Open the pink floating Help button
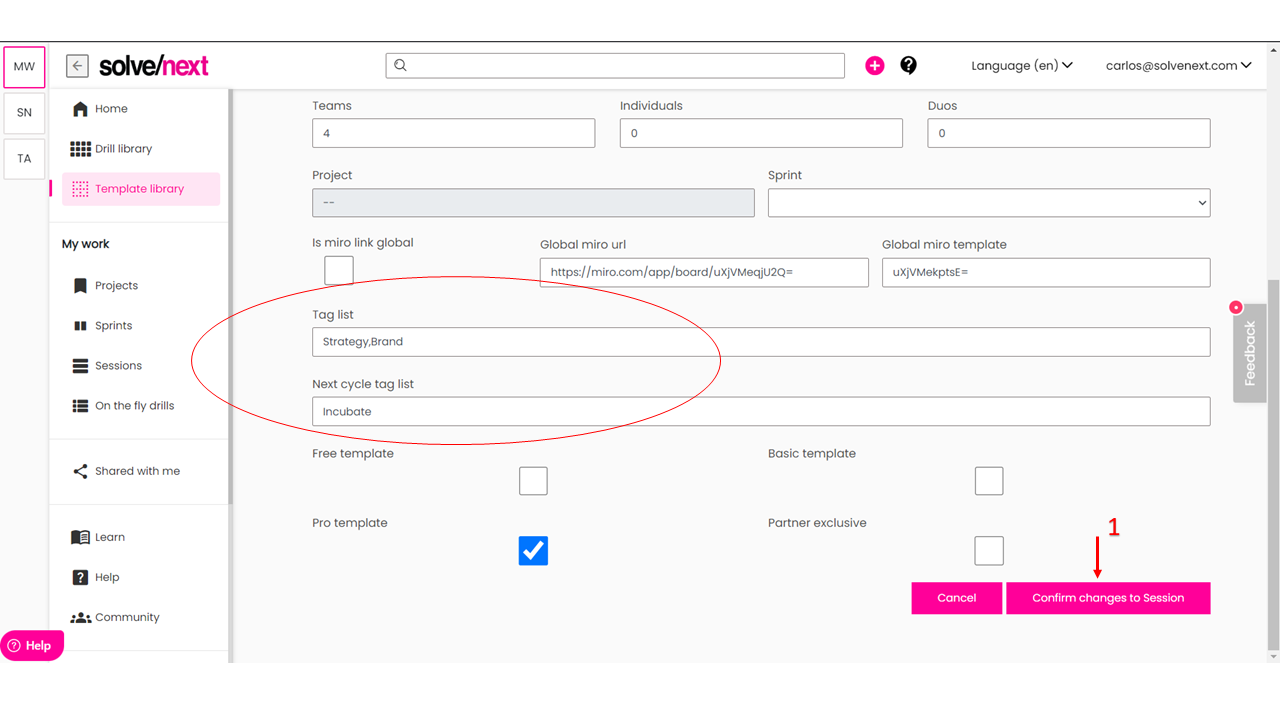Viewport: 1280px width, 720px height. [32, 646]
